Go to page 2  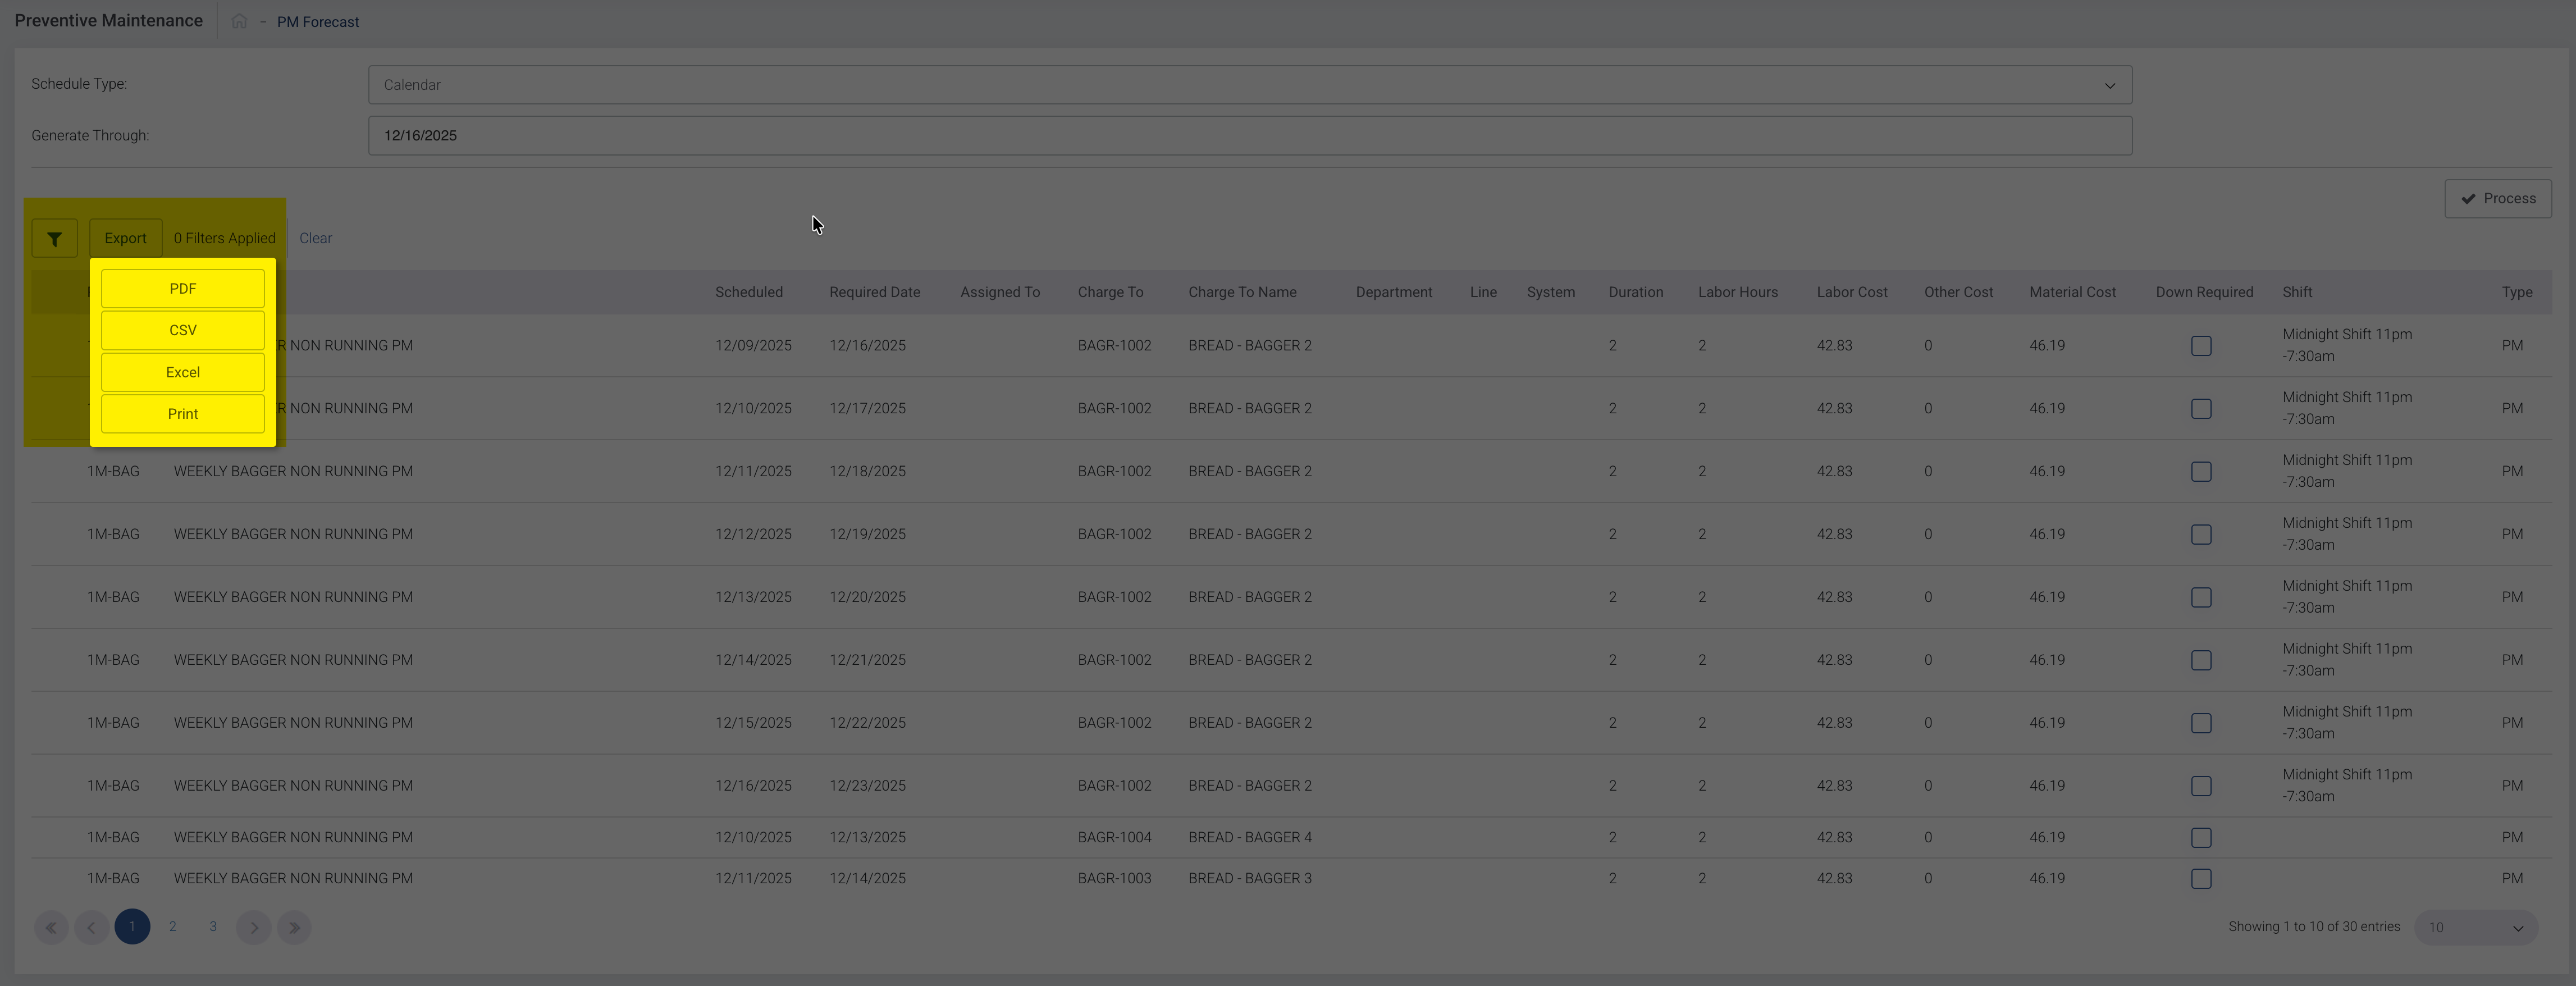(172, 927)
